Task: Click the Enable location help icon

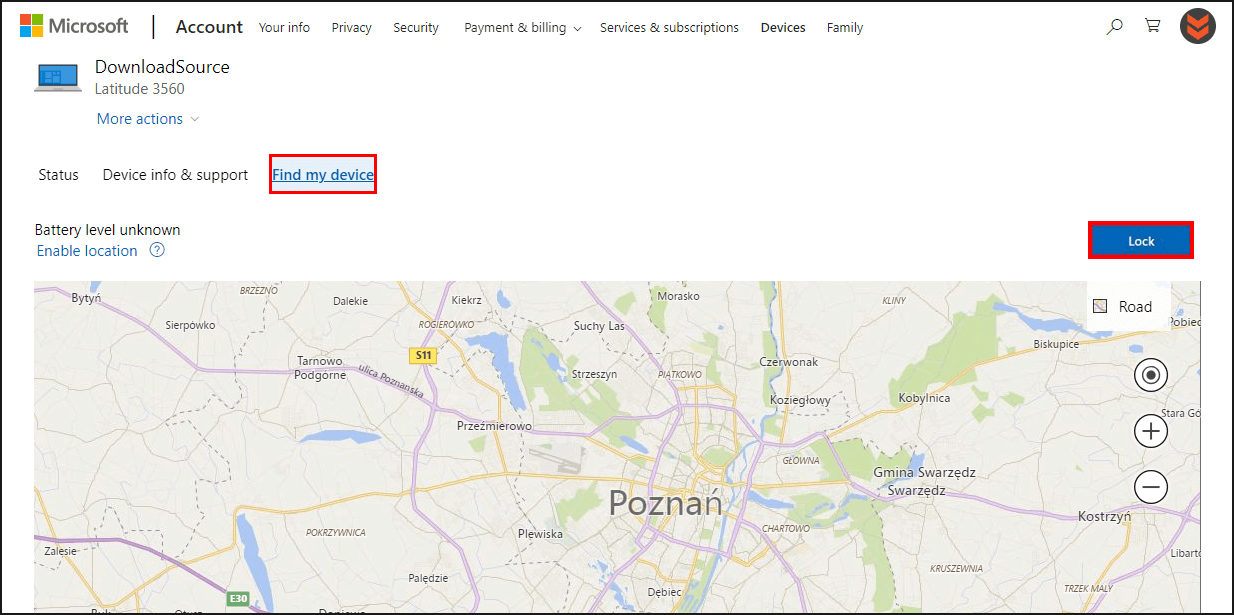Action: pos(157,250)
